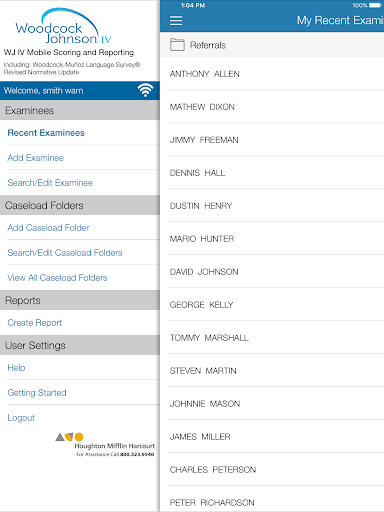384x512 pixels.
Task: Go to Search/Edit Examinee
Action: (x=50, y=183)
